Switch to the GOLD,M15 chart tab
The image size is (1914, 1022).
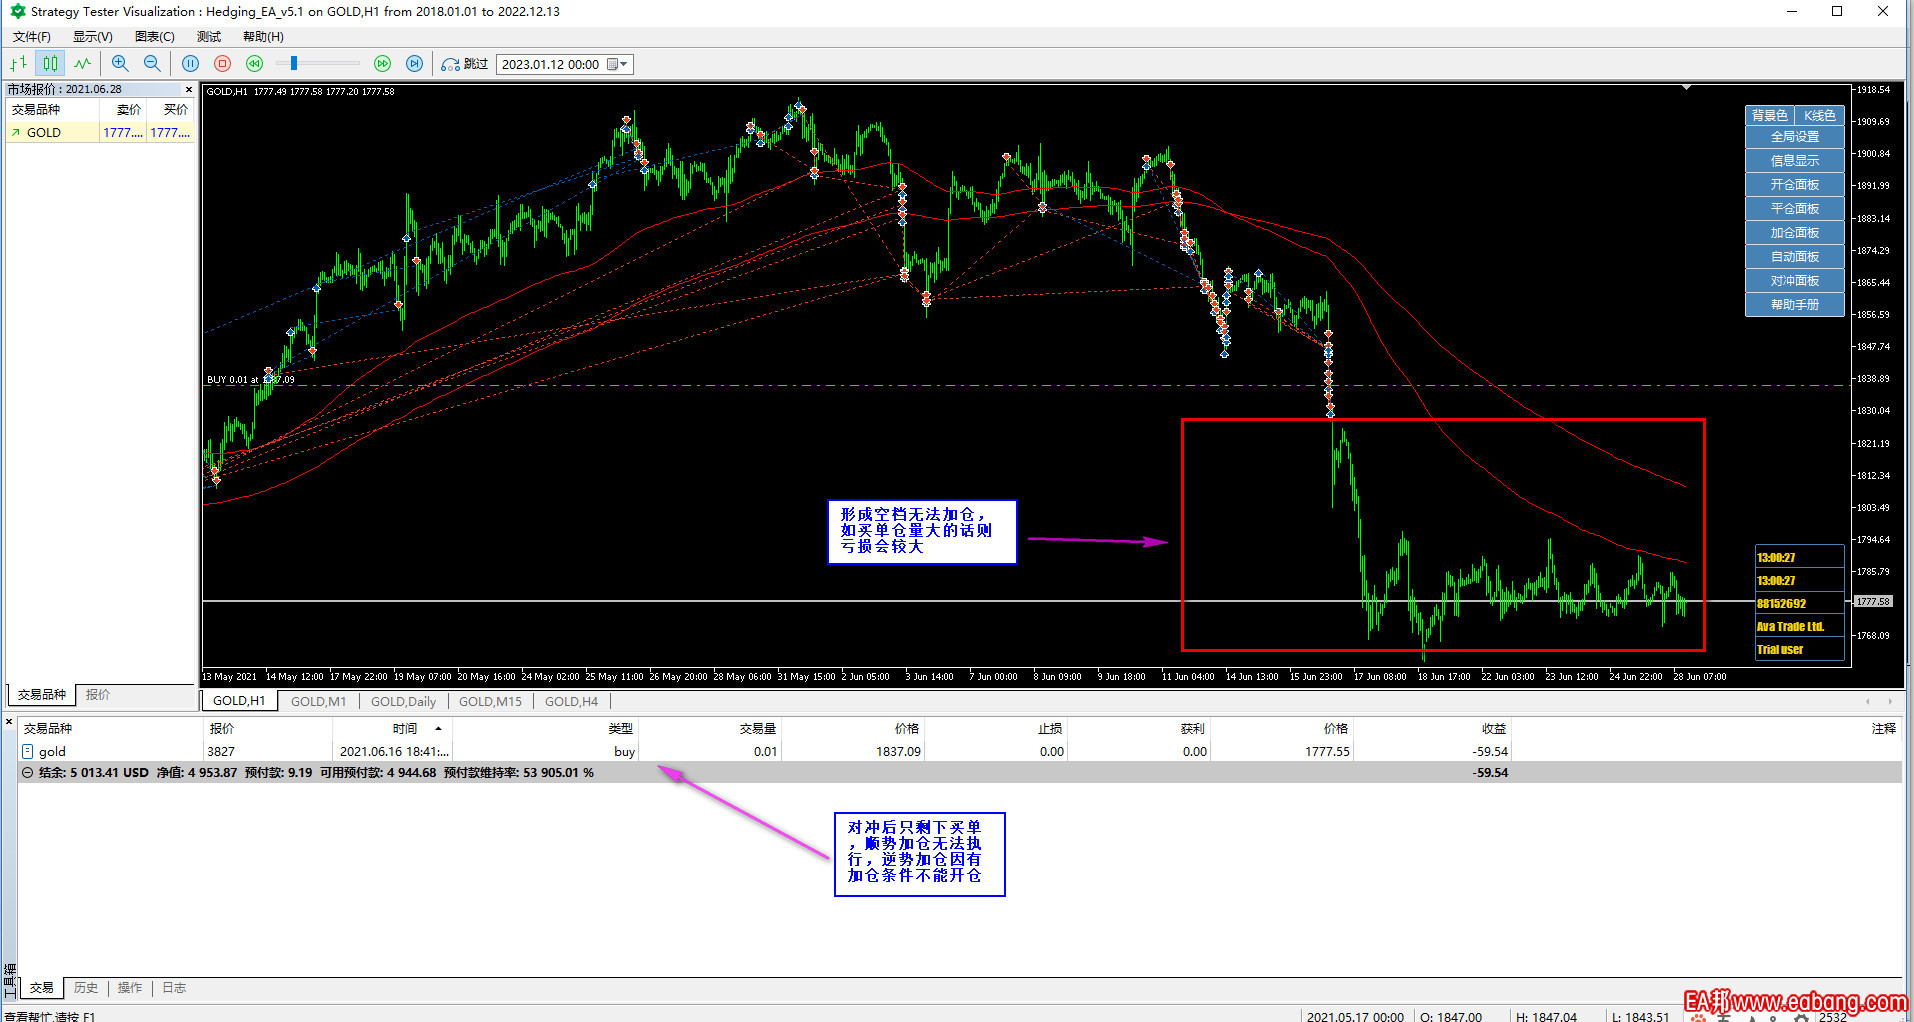click(x=490, y=701)
